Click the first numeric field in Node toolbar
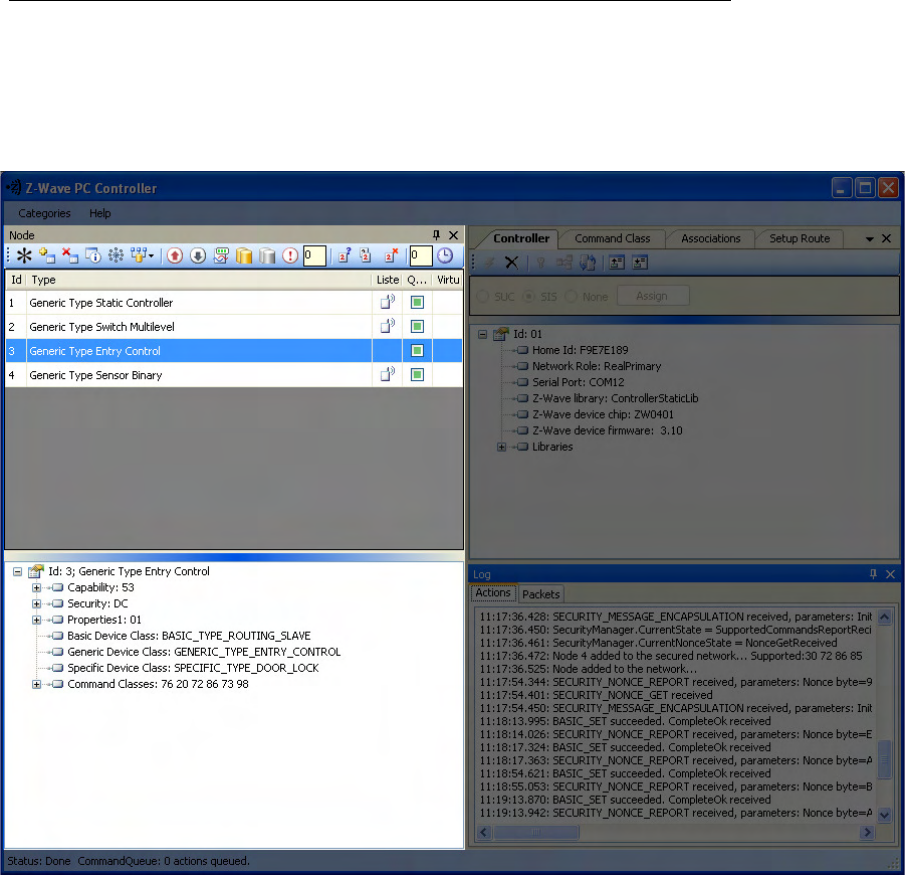905x875 pixels. (314, 256)
